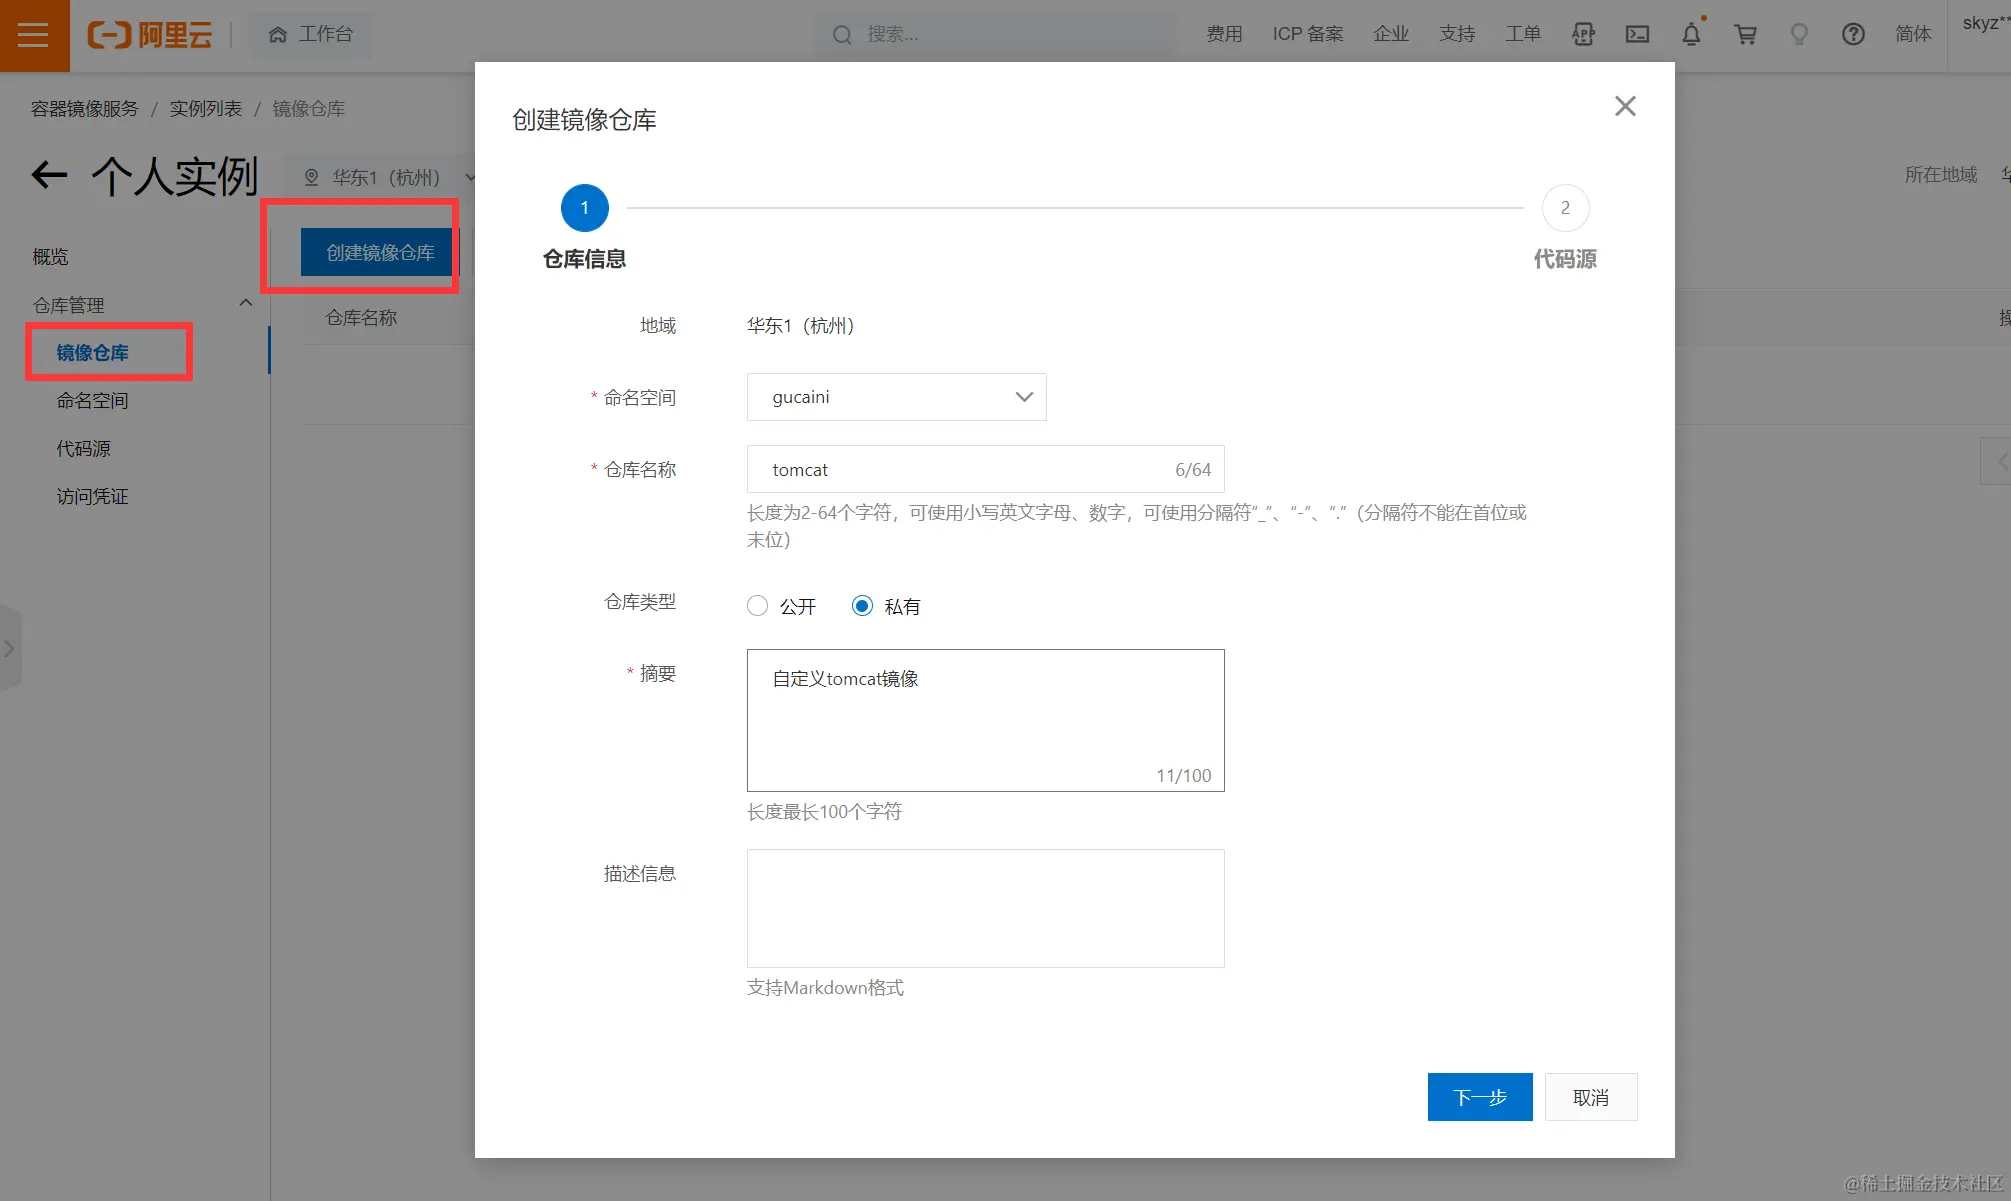This screenshot has width=2011, height=1201.
Task: Select the 公开 radio button
Action: [758, 606]
